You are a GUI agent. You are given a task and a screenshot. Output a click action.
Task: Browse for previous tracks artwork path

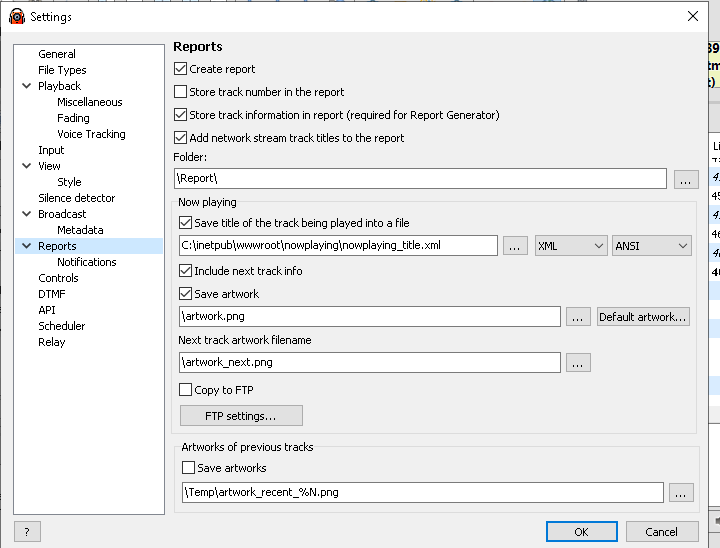click(681, 493)
